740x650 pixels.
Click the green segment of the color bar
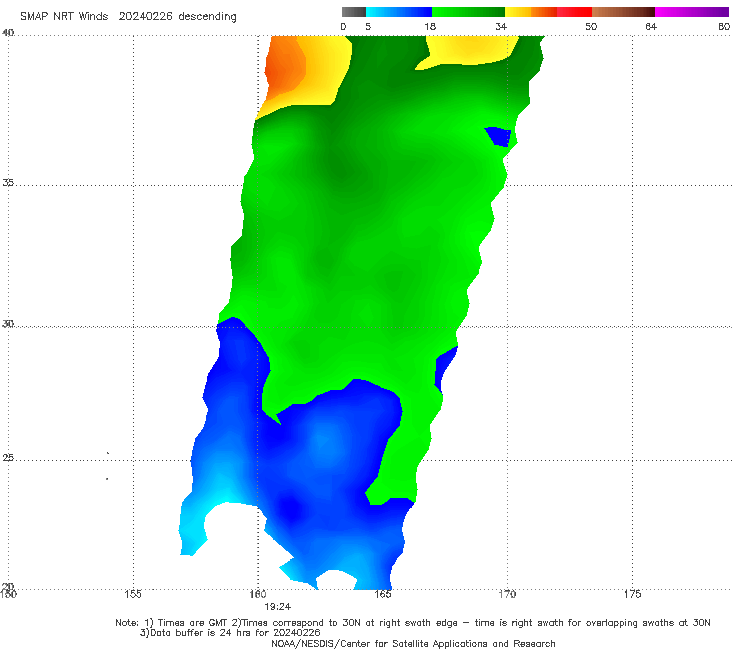point(468,12)
